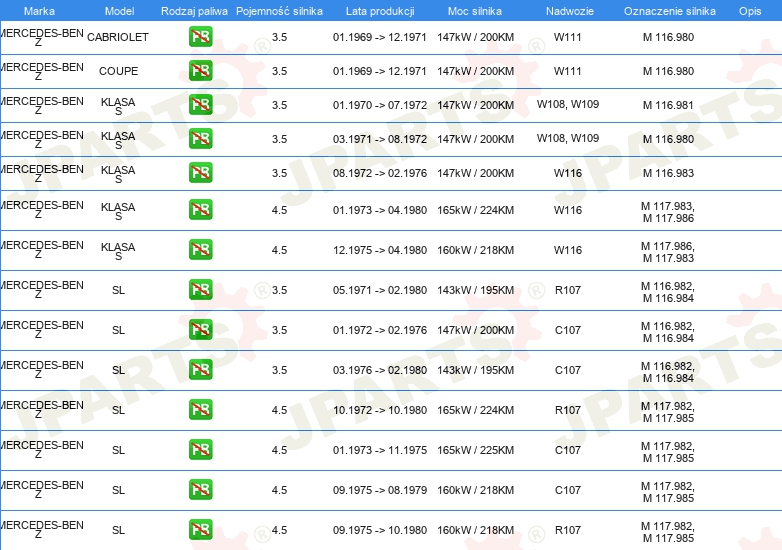
Task: Click engine code M 116.981
Action: [668, 105]
